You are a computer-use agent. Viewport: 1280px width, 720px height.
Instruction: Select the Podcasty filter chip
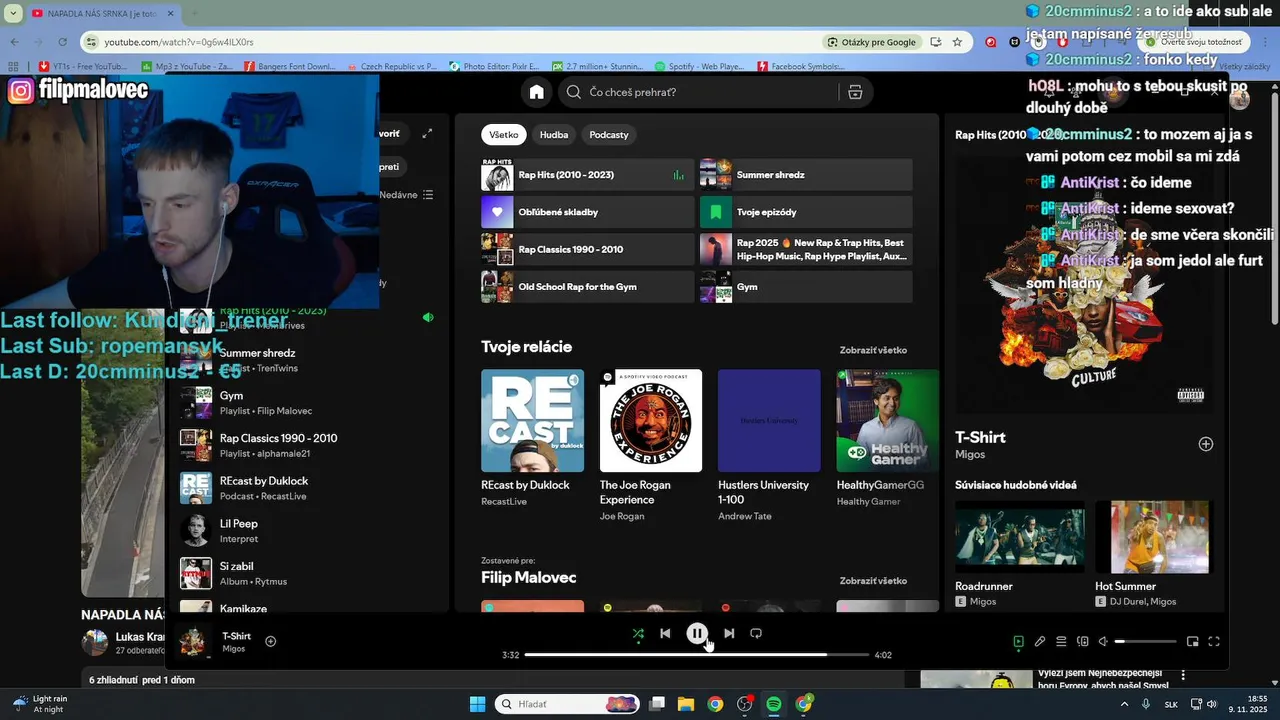(609, 135)
